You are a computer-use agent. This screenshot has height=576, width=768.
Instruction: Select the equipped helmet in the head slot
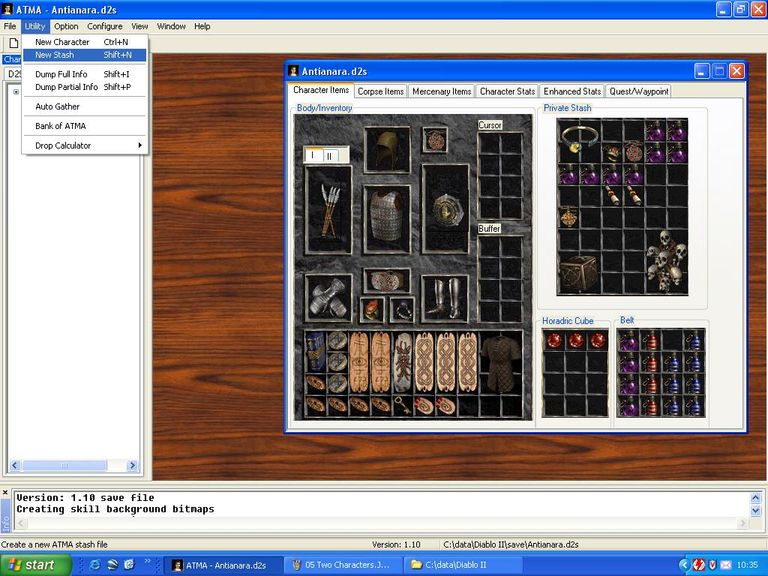coord(387,149)
